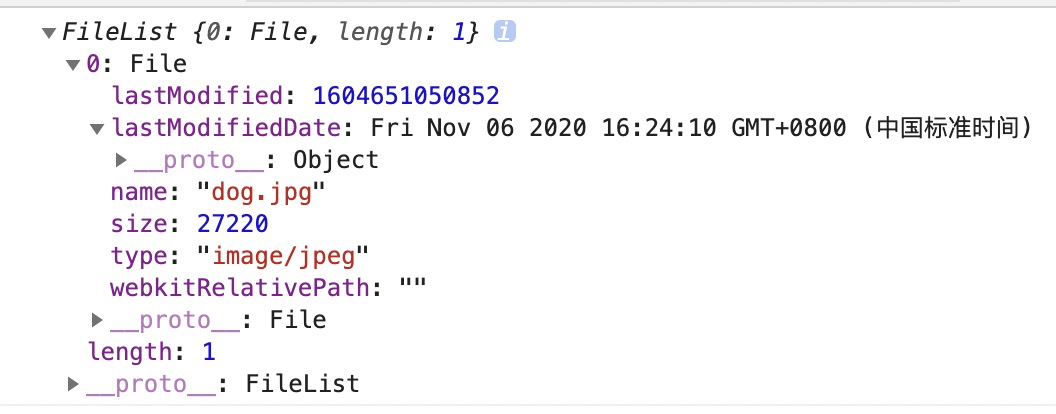The width and height of the screenshot is (1056, 414).
Task: Click the lastModified timestamp value
Action: point(406,96)
